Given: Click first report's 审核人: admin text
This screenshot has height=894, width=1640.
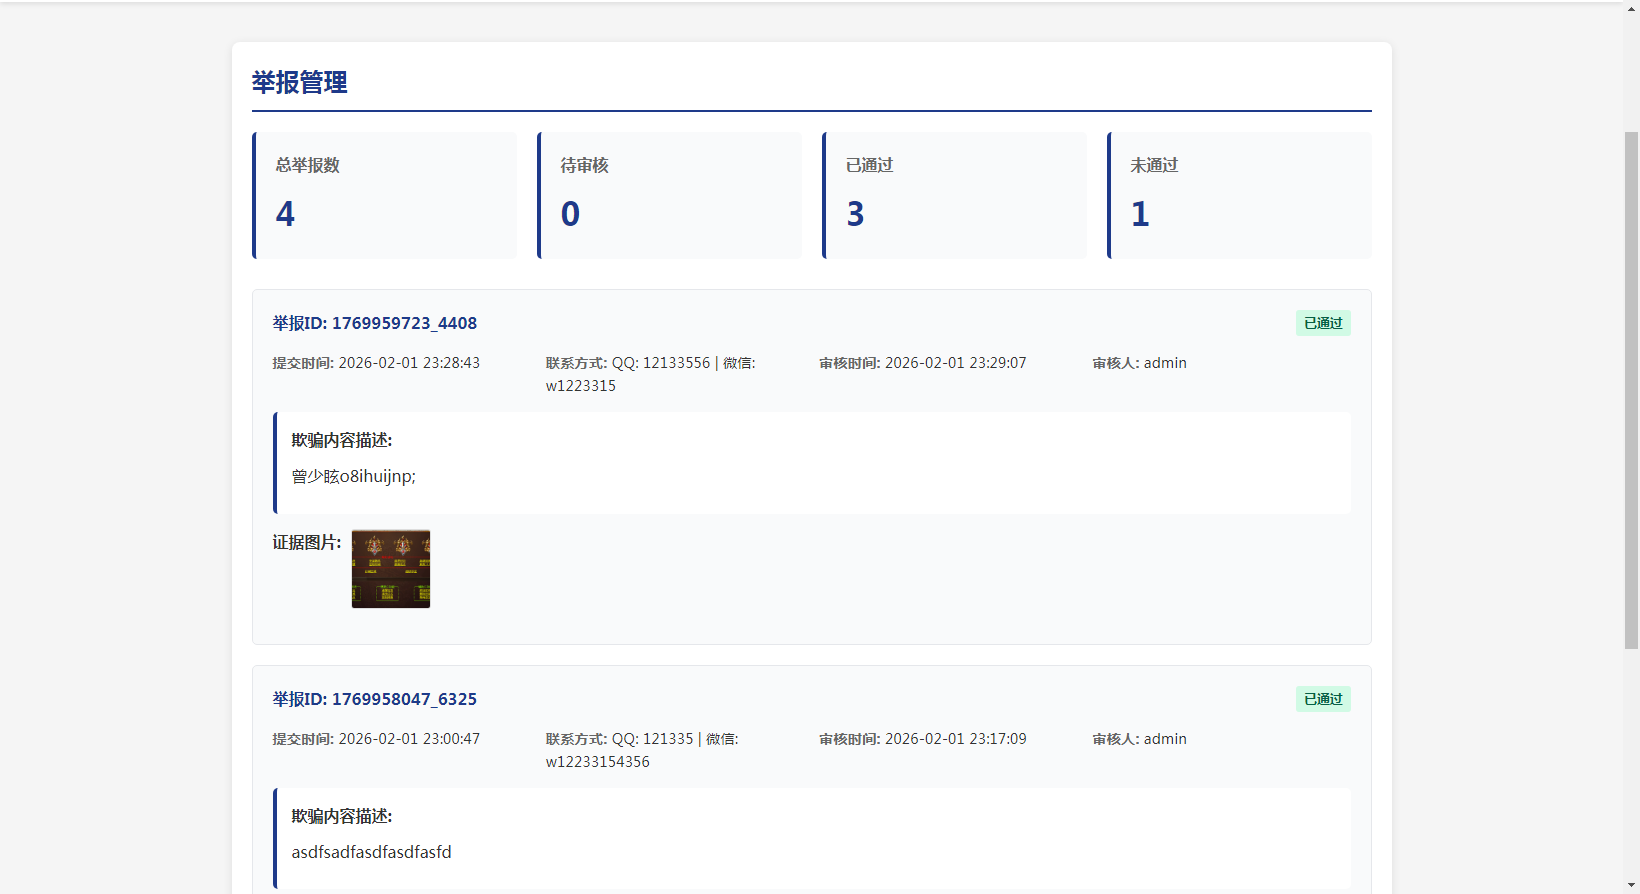Looking at the screenshot, I should (x=1140, y=363).
